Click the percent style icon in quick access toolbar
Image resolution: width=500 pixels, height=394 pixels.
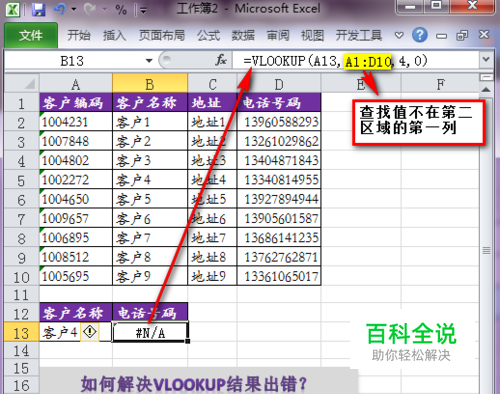point(121,10)
